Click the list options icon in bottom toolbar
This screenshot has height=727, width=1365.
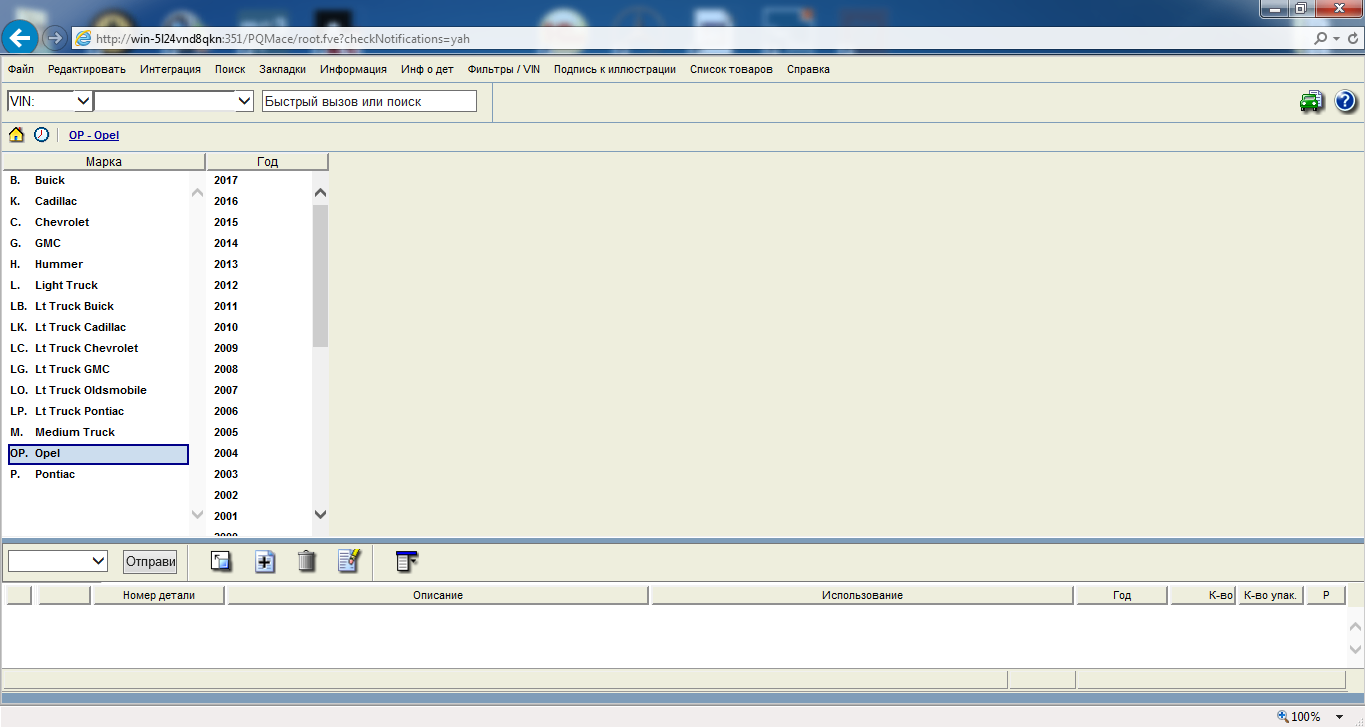click(406, 561)
